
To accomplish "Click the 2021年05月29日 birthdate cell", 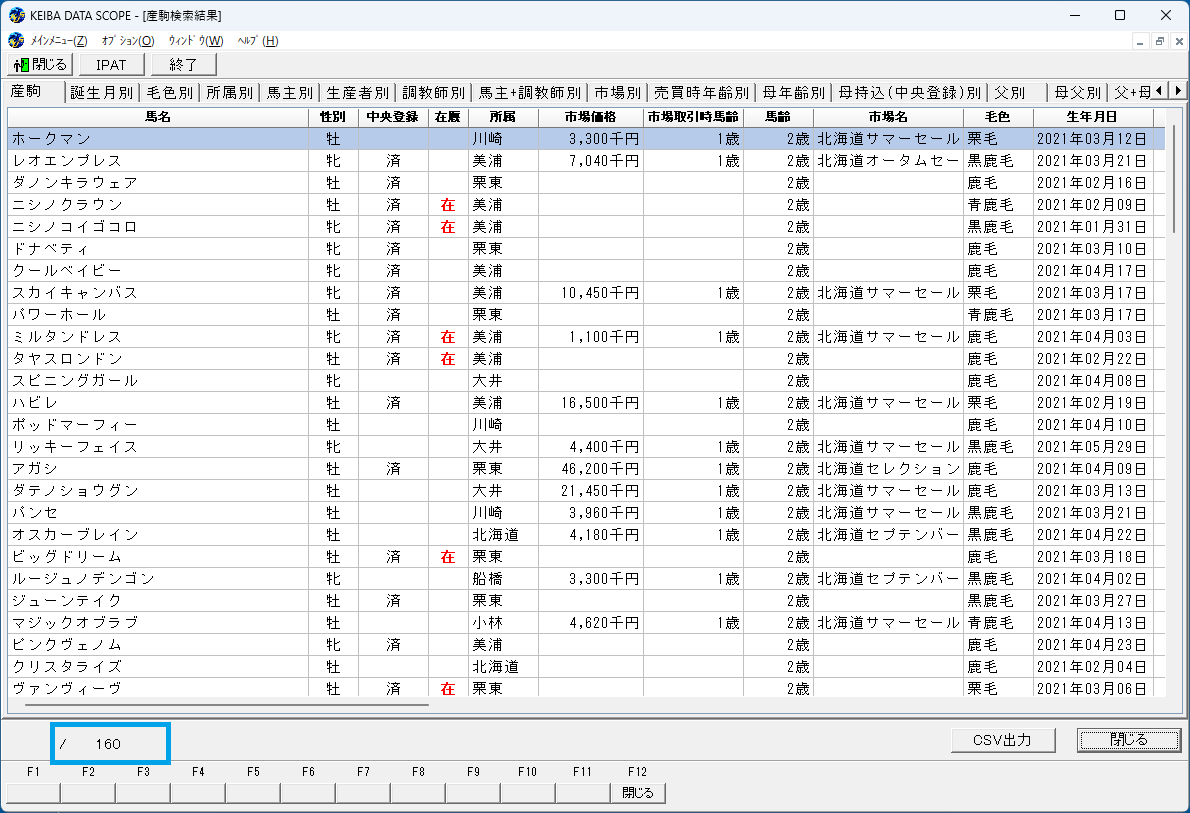I will click(x=1093, y=447).
